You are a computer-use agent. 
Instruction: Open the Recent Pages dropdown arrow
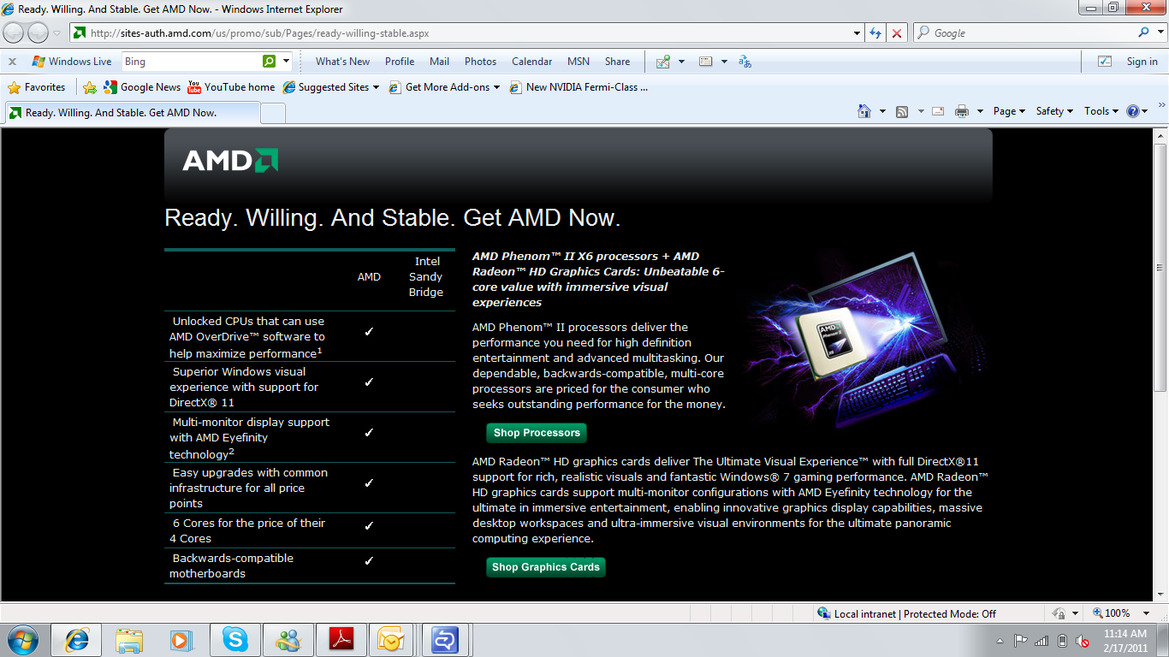(57, 33)
